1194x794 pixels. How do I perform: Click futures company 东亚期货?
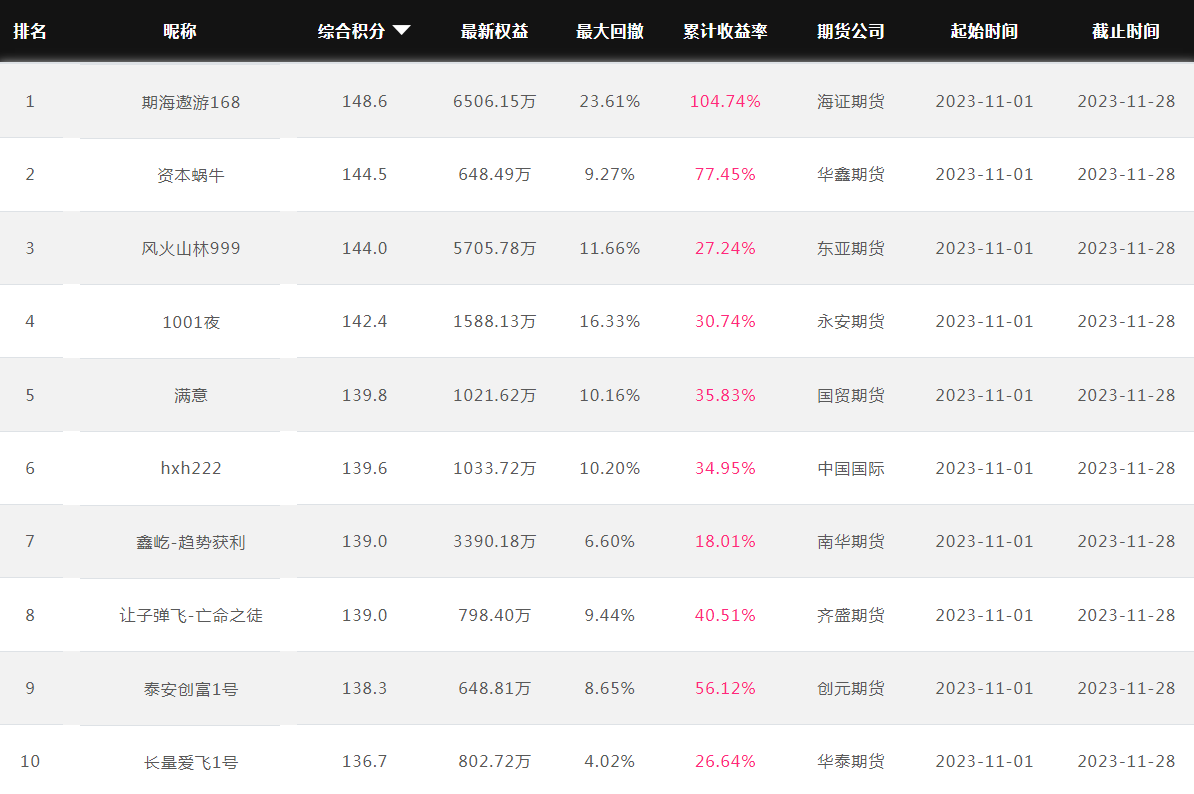point(851,248)
